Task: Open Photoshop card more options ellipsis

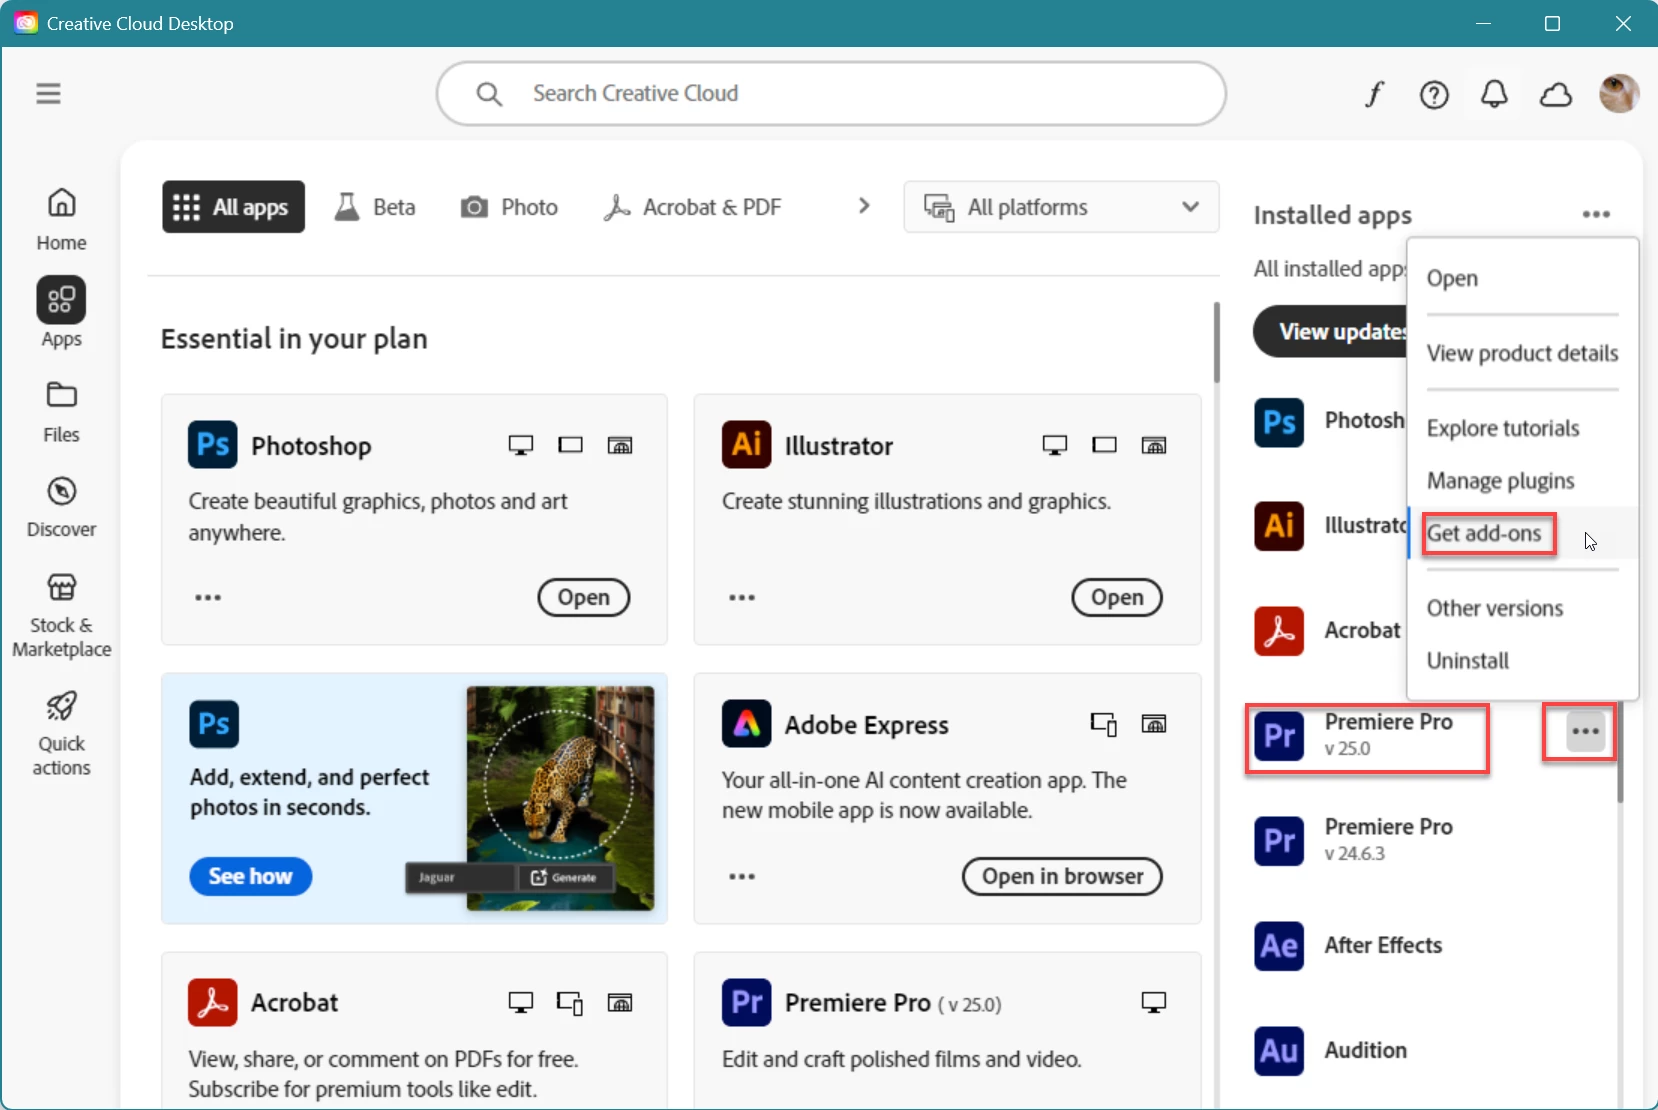Action: (x=208, y=597)
